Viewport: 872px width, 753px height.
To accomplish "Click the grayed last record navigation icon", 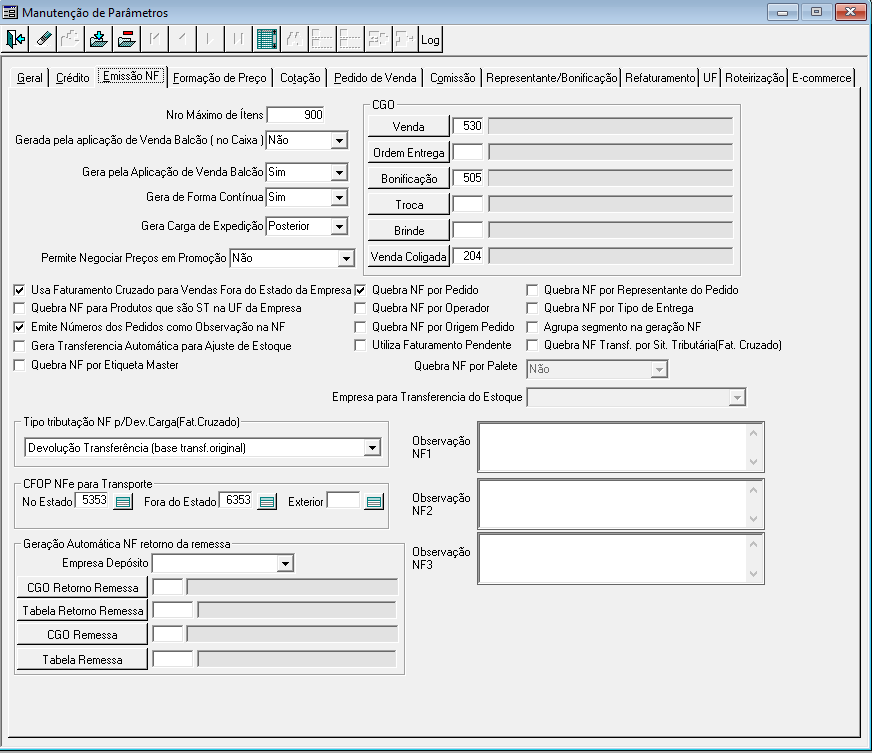I will 238,39.
